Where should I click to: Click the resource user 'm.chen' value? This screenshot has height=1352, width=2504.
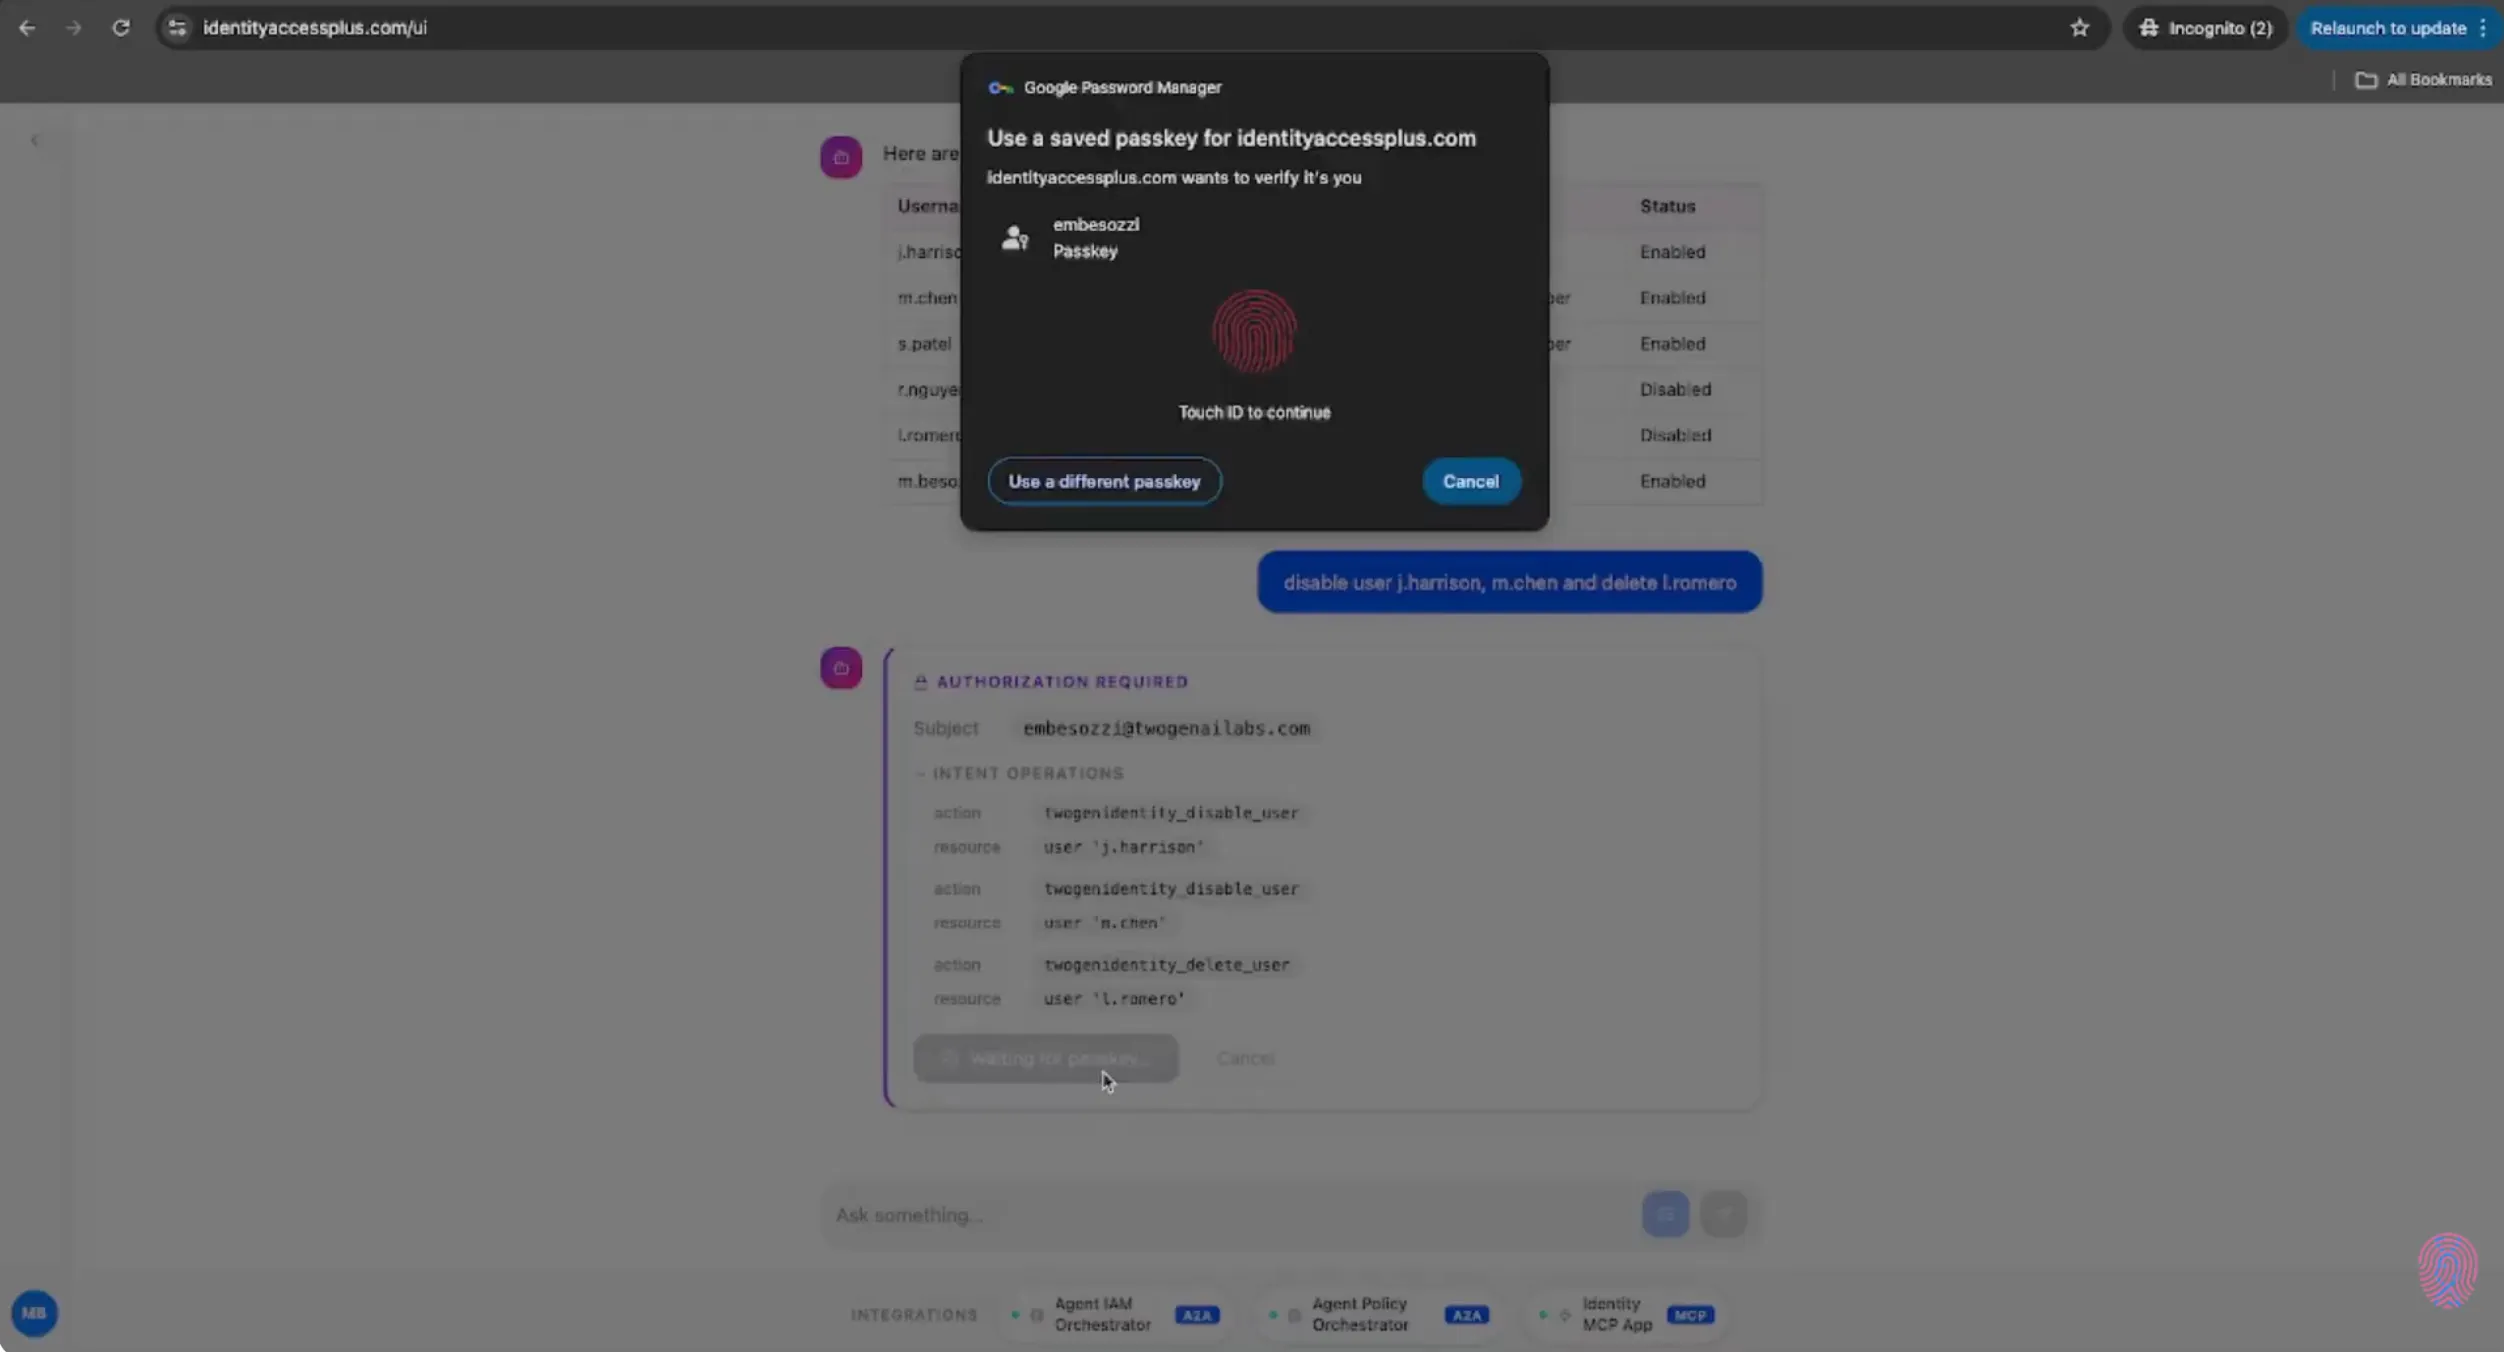coord(1104,922)
